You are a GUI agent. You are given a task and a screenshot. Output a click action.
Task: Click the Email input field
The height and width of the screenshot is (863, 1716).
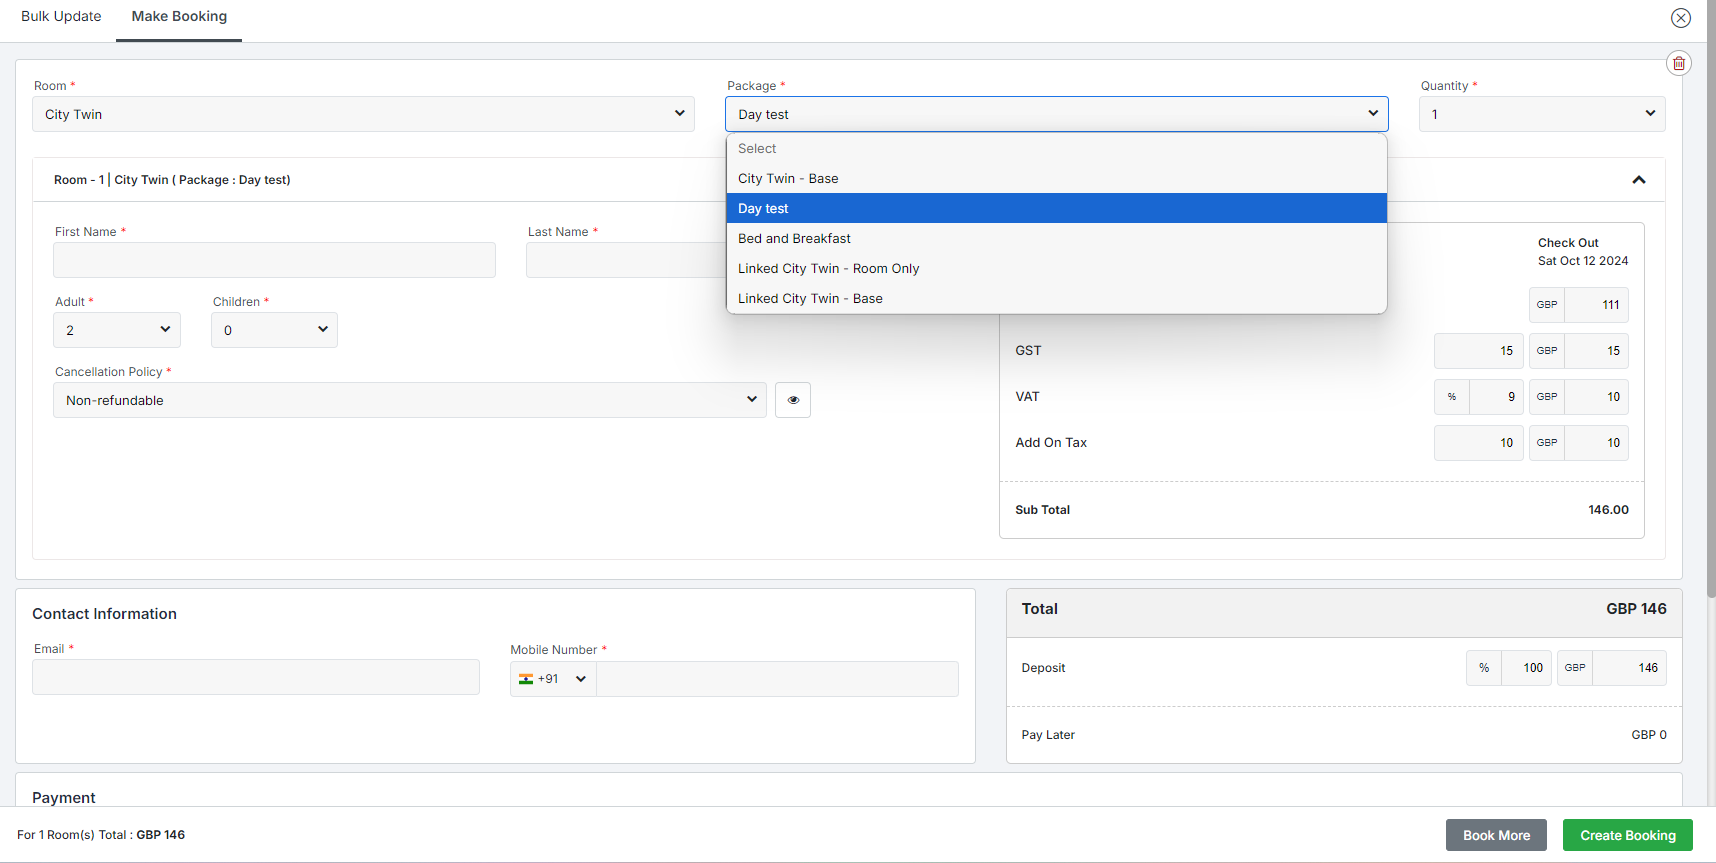(x=256, y=677)
